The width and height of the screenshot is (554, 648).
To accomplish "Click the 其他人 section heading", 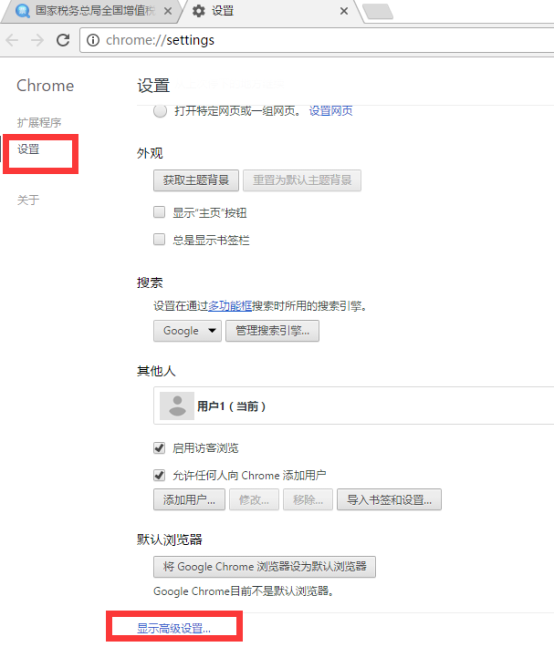I will point(156,371).
